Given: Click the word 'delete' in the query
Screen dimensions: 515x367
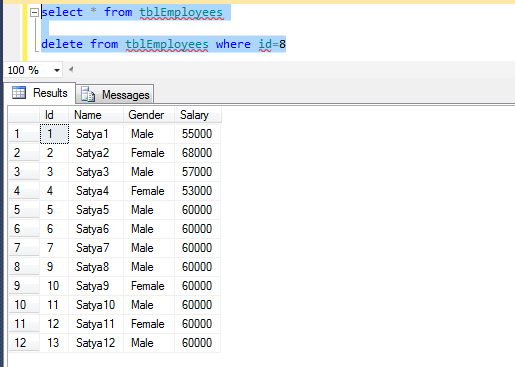Looking at the screenshot, I should (62, 44).
